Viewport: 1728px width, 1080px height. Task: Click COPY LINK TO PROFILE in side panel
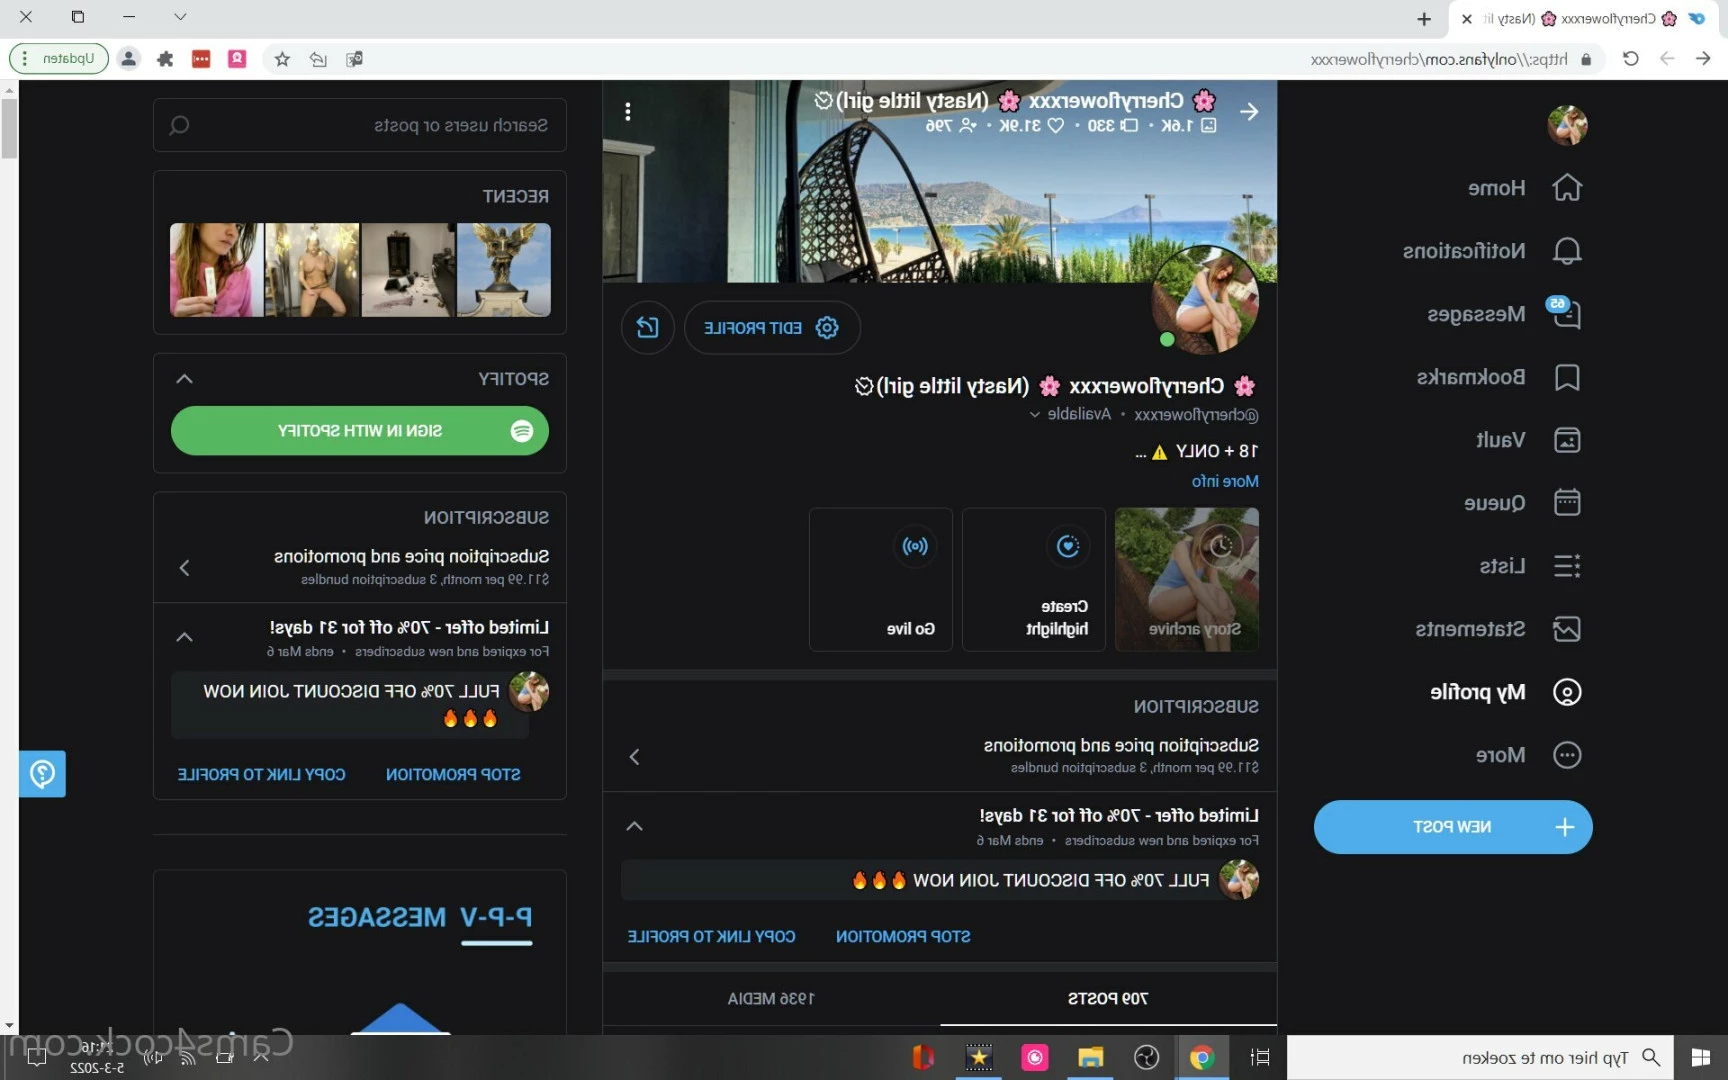click(x=261, y=775)
